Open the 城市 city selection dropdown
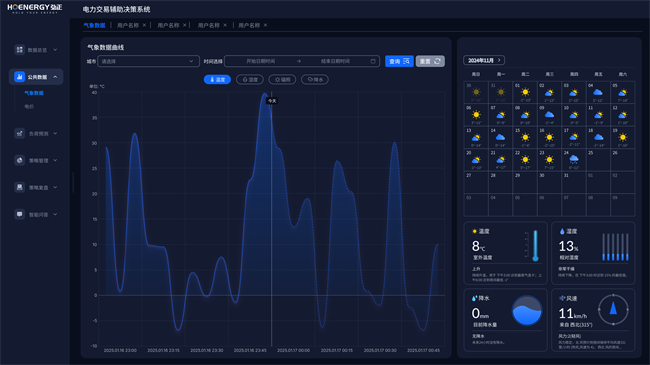This screenshot has width=650, height=365. (148, 61)
